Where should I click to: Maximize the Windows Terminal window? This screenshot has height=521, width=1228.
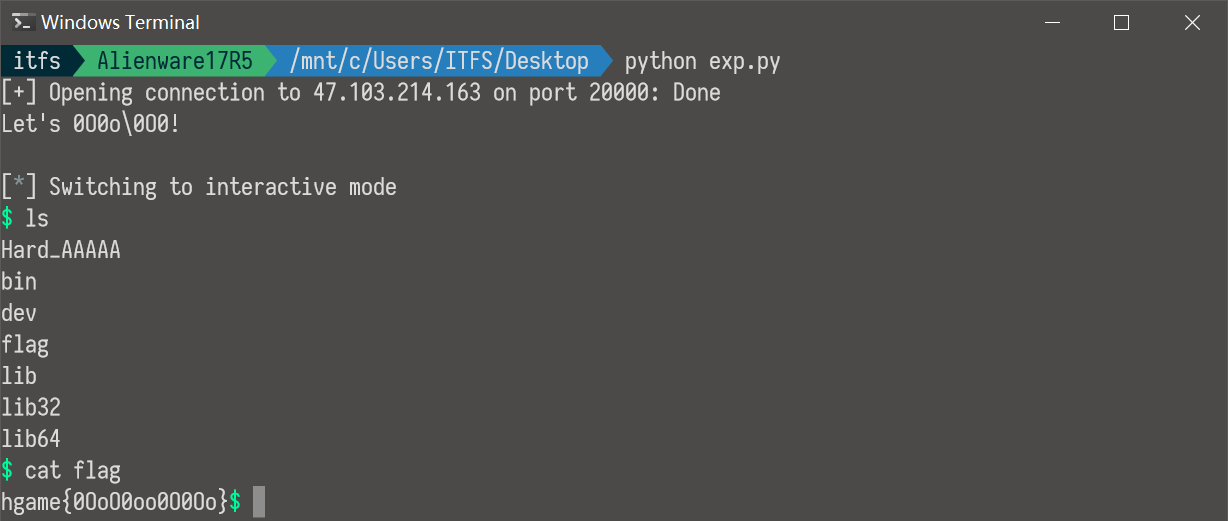[1121, 22]
